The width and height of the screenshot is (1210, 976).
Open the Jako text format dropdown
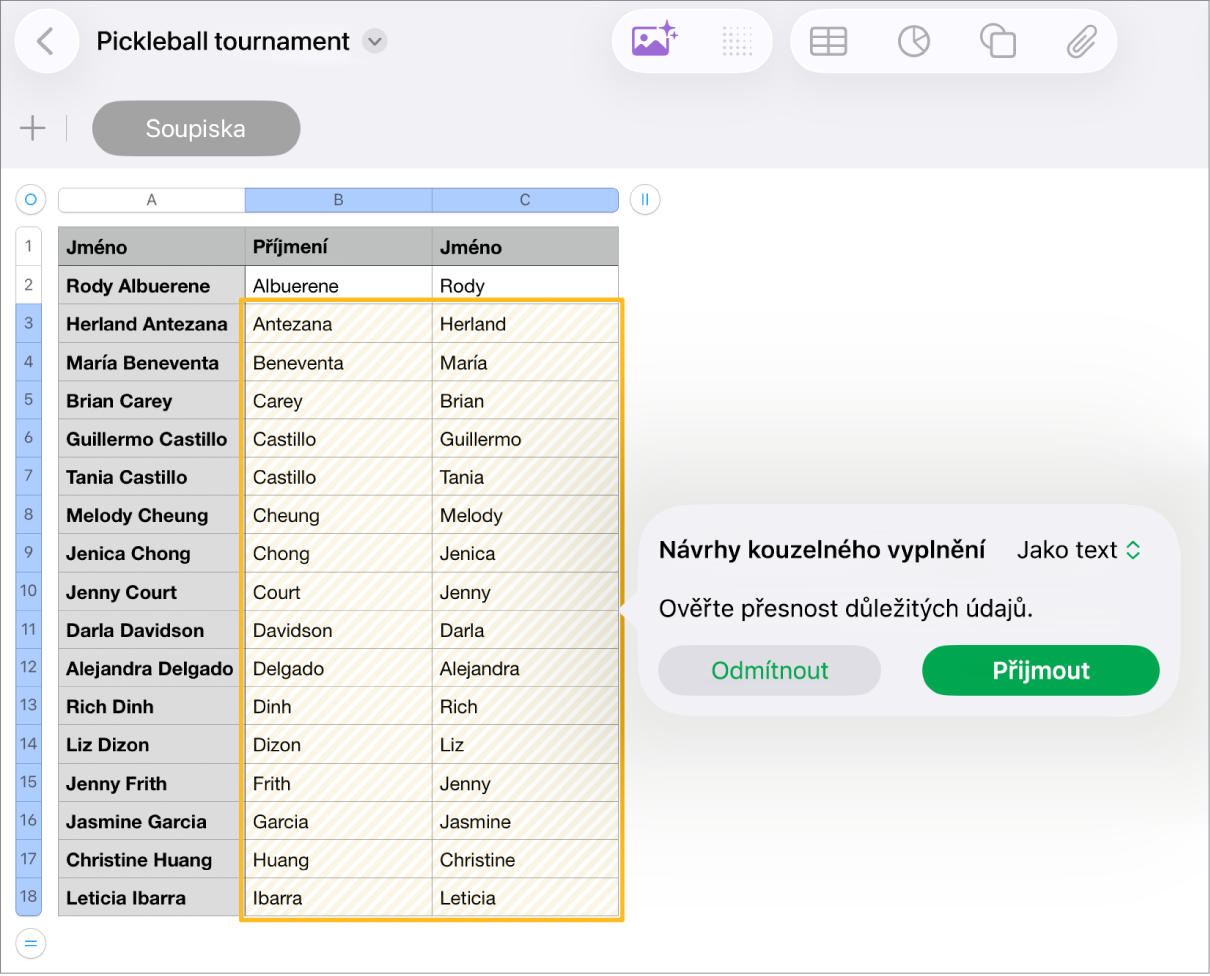[1079, 550]
